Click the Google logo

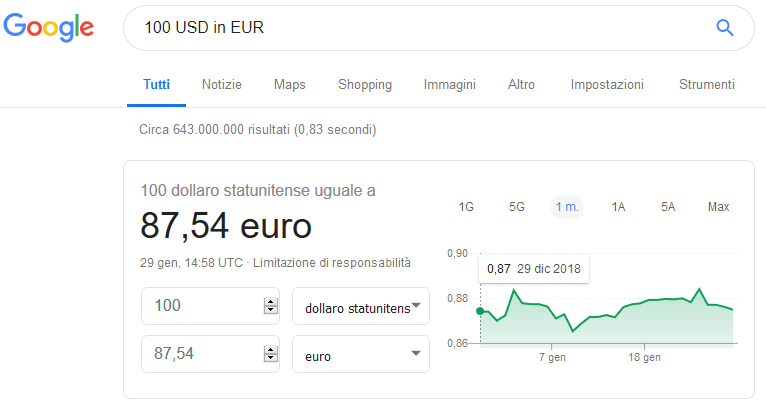point(49,27)
